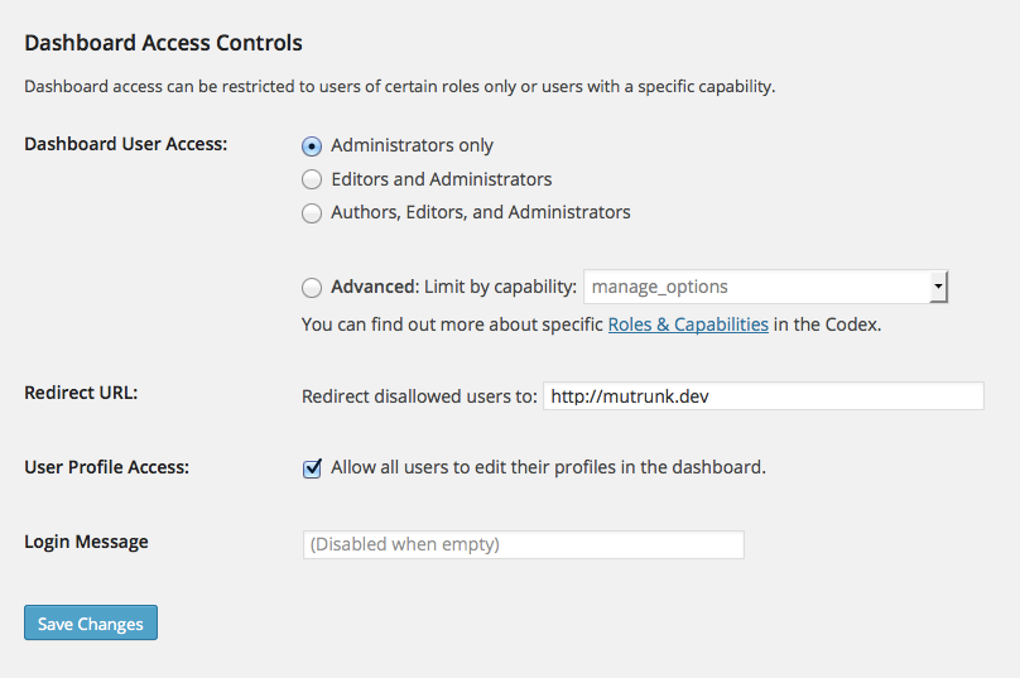Image resolution: width=1020 pixels, height=678 pixels.
Task: Click the Dashboard User Access label
Action: point(123,143)
